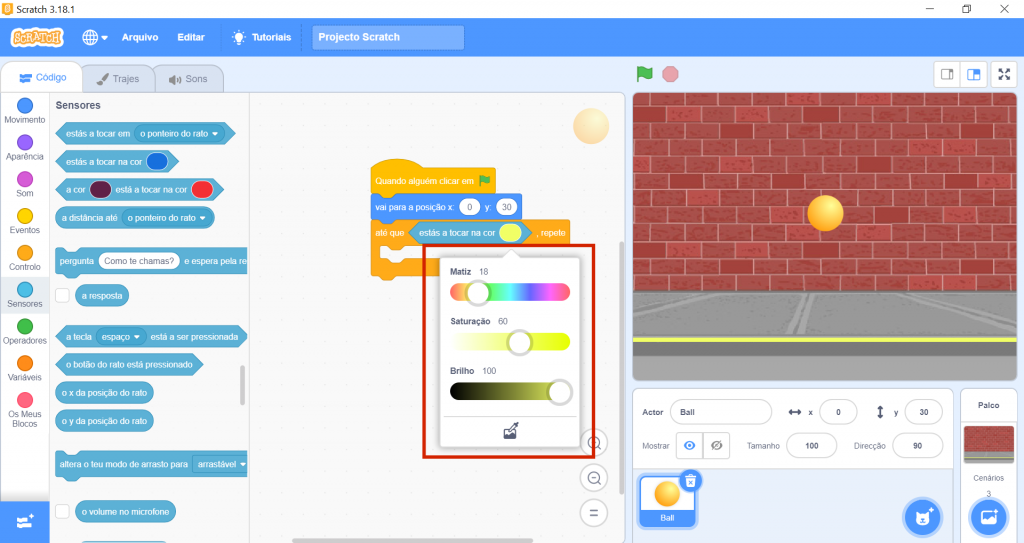Viewport: 1024px width, 543px height.
Task: Click the red stop button
Action: click(670, 74)
